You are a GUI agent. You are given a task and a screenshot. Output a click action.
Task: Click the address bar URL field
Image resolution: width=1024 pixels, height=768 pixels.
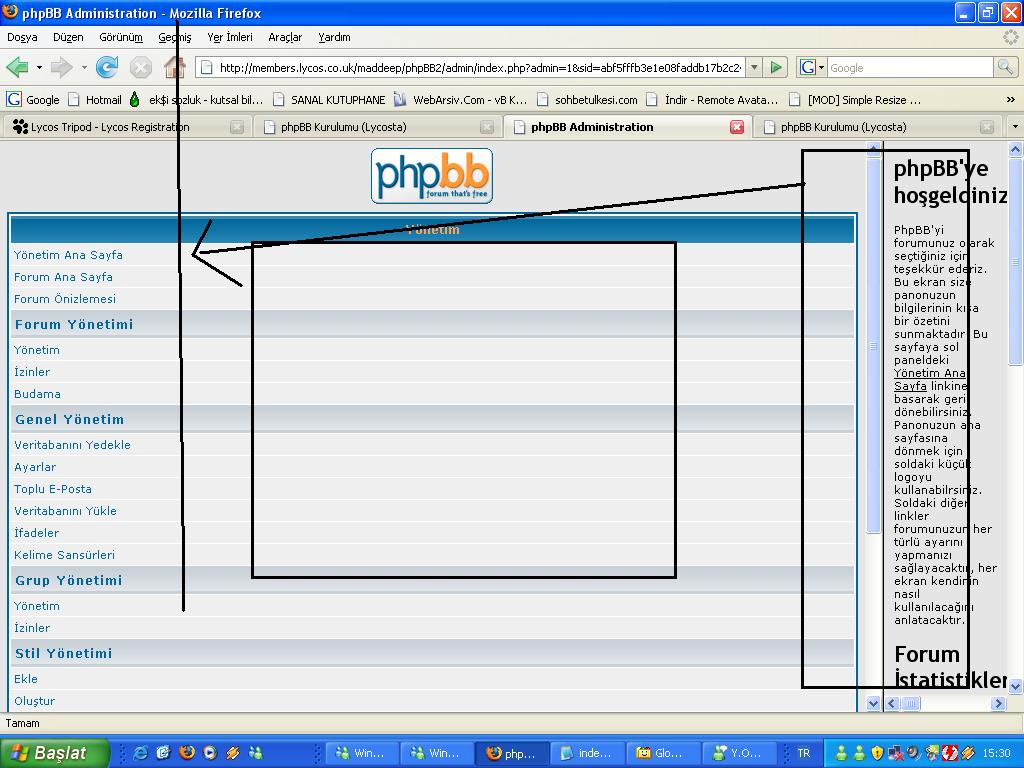tap(480, 67)
